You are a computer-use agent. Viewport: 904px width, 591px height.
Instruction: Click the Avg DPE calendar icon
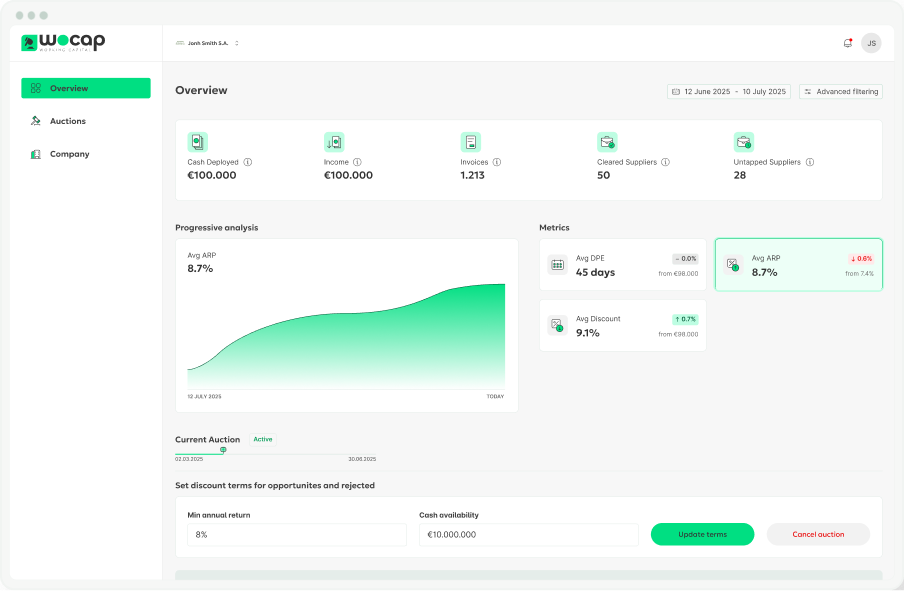558,265
